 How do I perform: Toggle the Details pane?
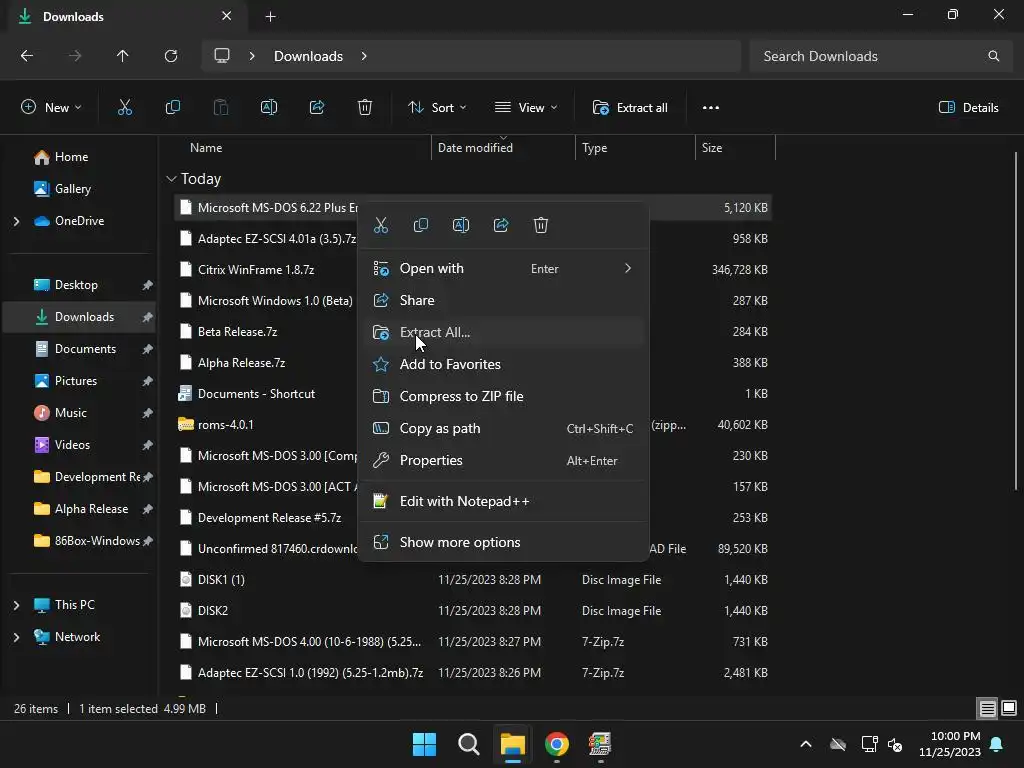click(968, 108)
